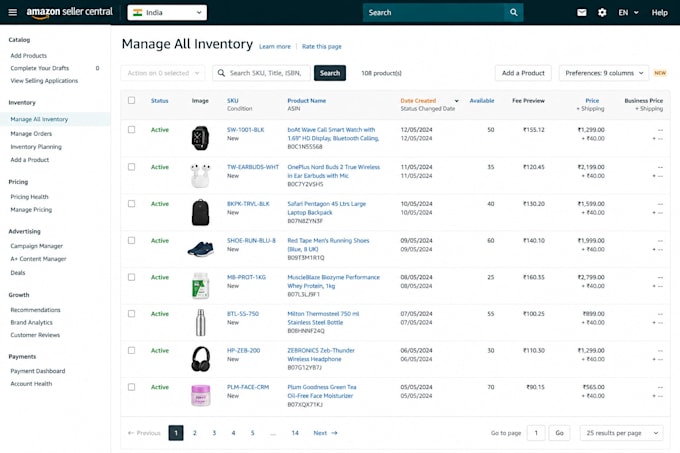
Task: Open the Learn more link
Action: [x=275, y=46]
